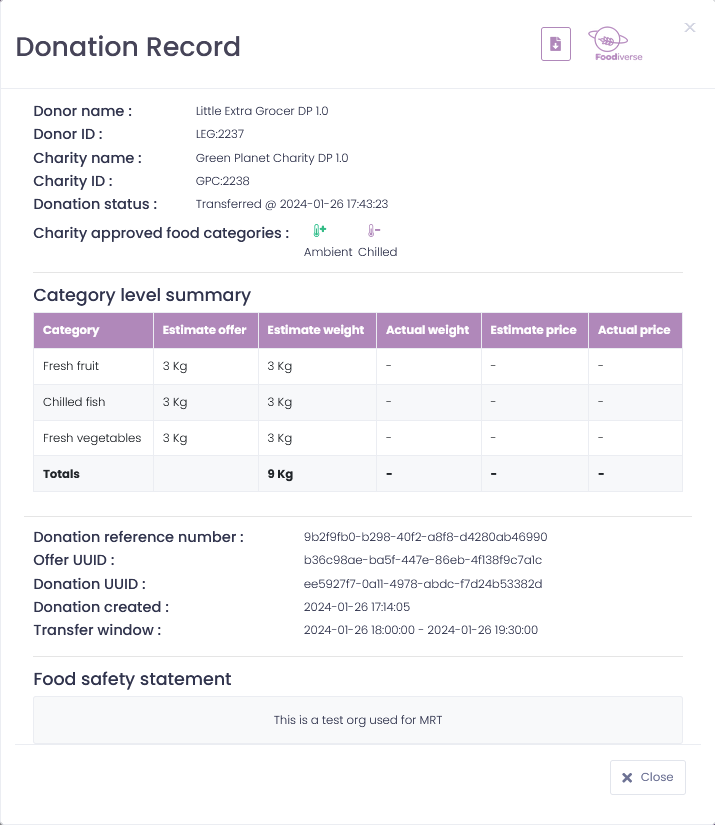Viewport: 715px width, 825px height.
Task: Select the Chilled fish row
Action: (x=74, y=402)
